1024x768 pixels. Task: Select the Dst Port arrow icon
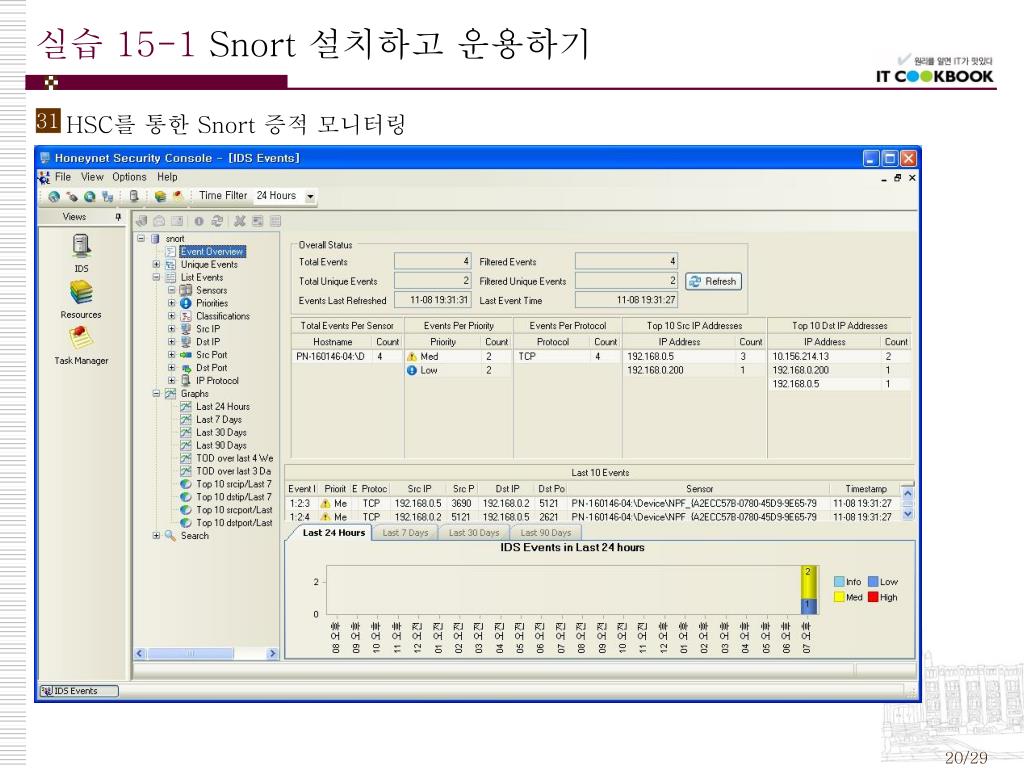tap(185, 368)
